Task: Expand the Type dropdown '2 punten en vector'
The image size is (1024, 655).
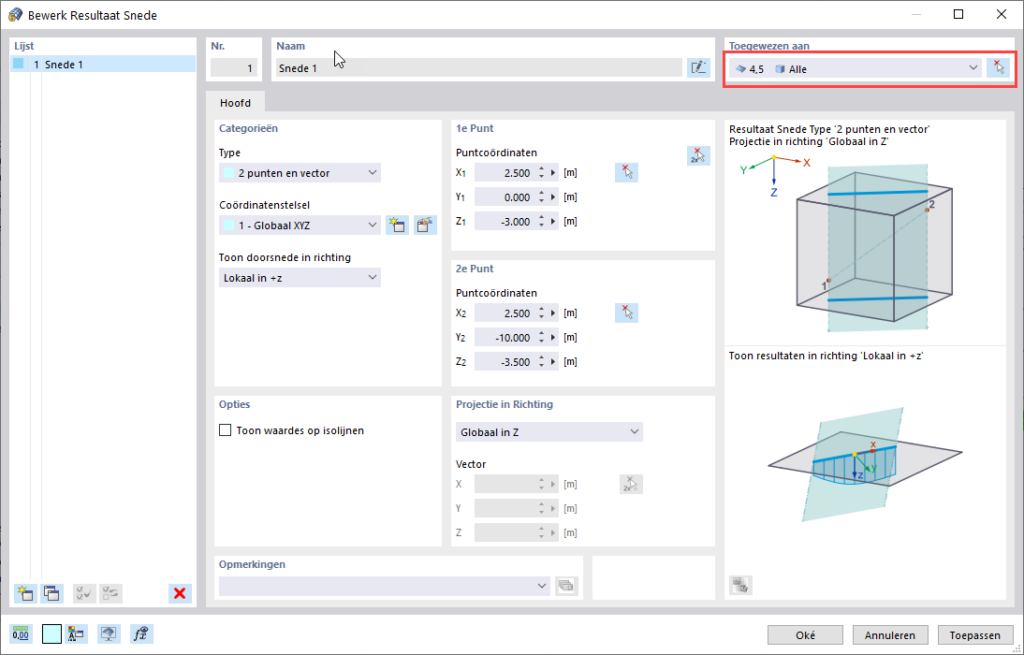Action: coord(300,173)
